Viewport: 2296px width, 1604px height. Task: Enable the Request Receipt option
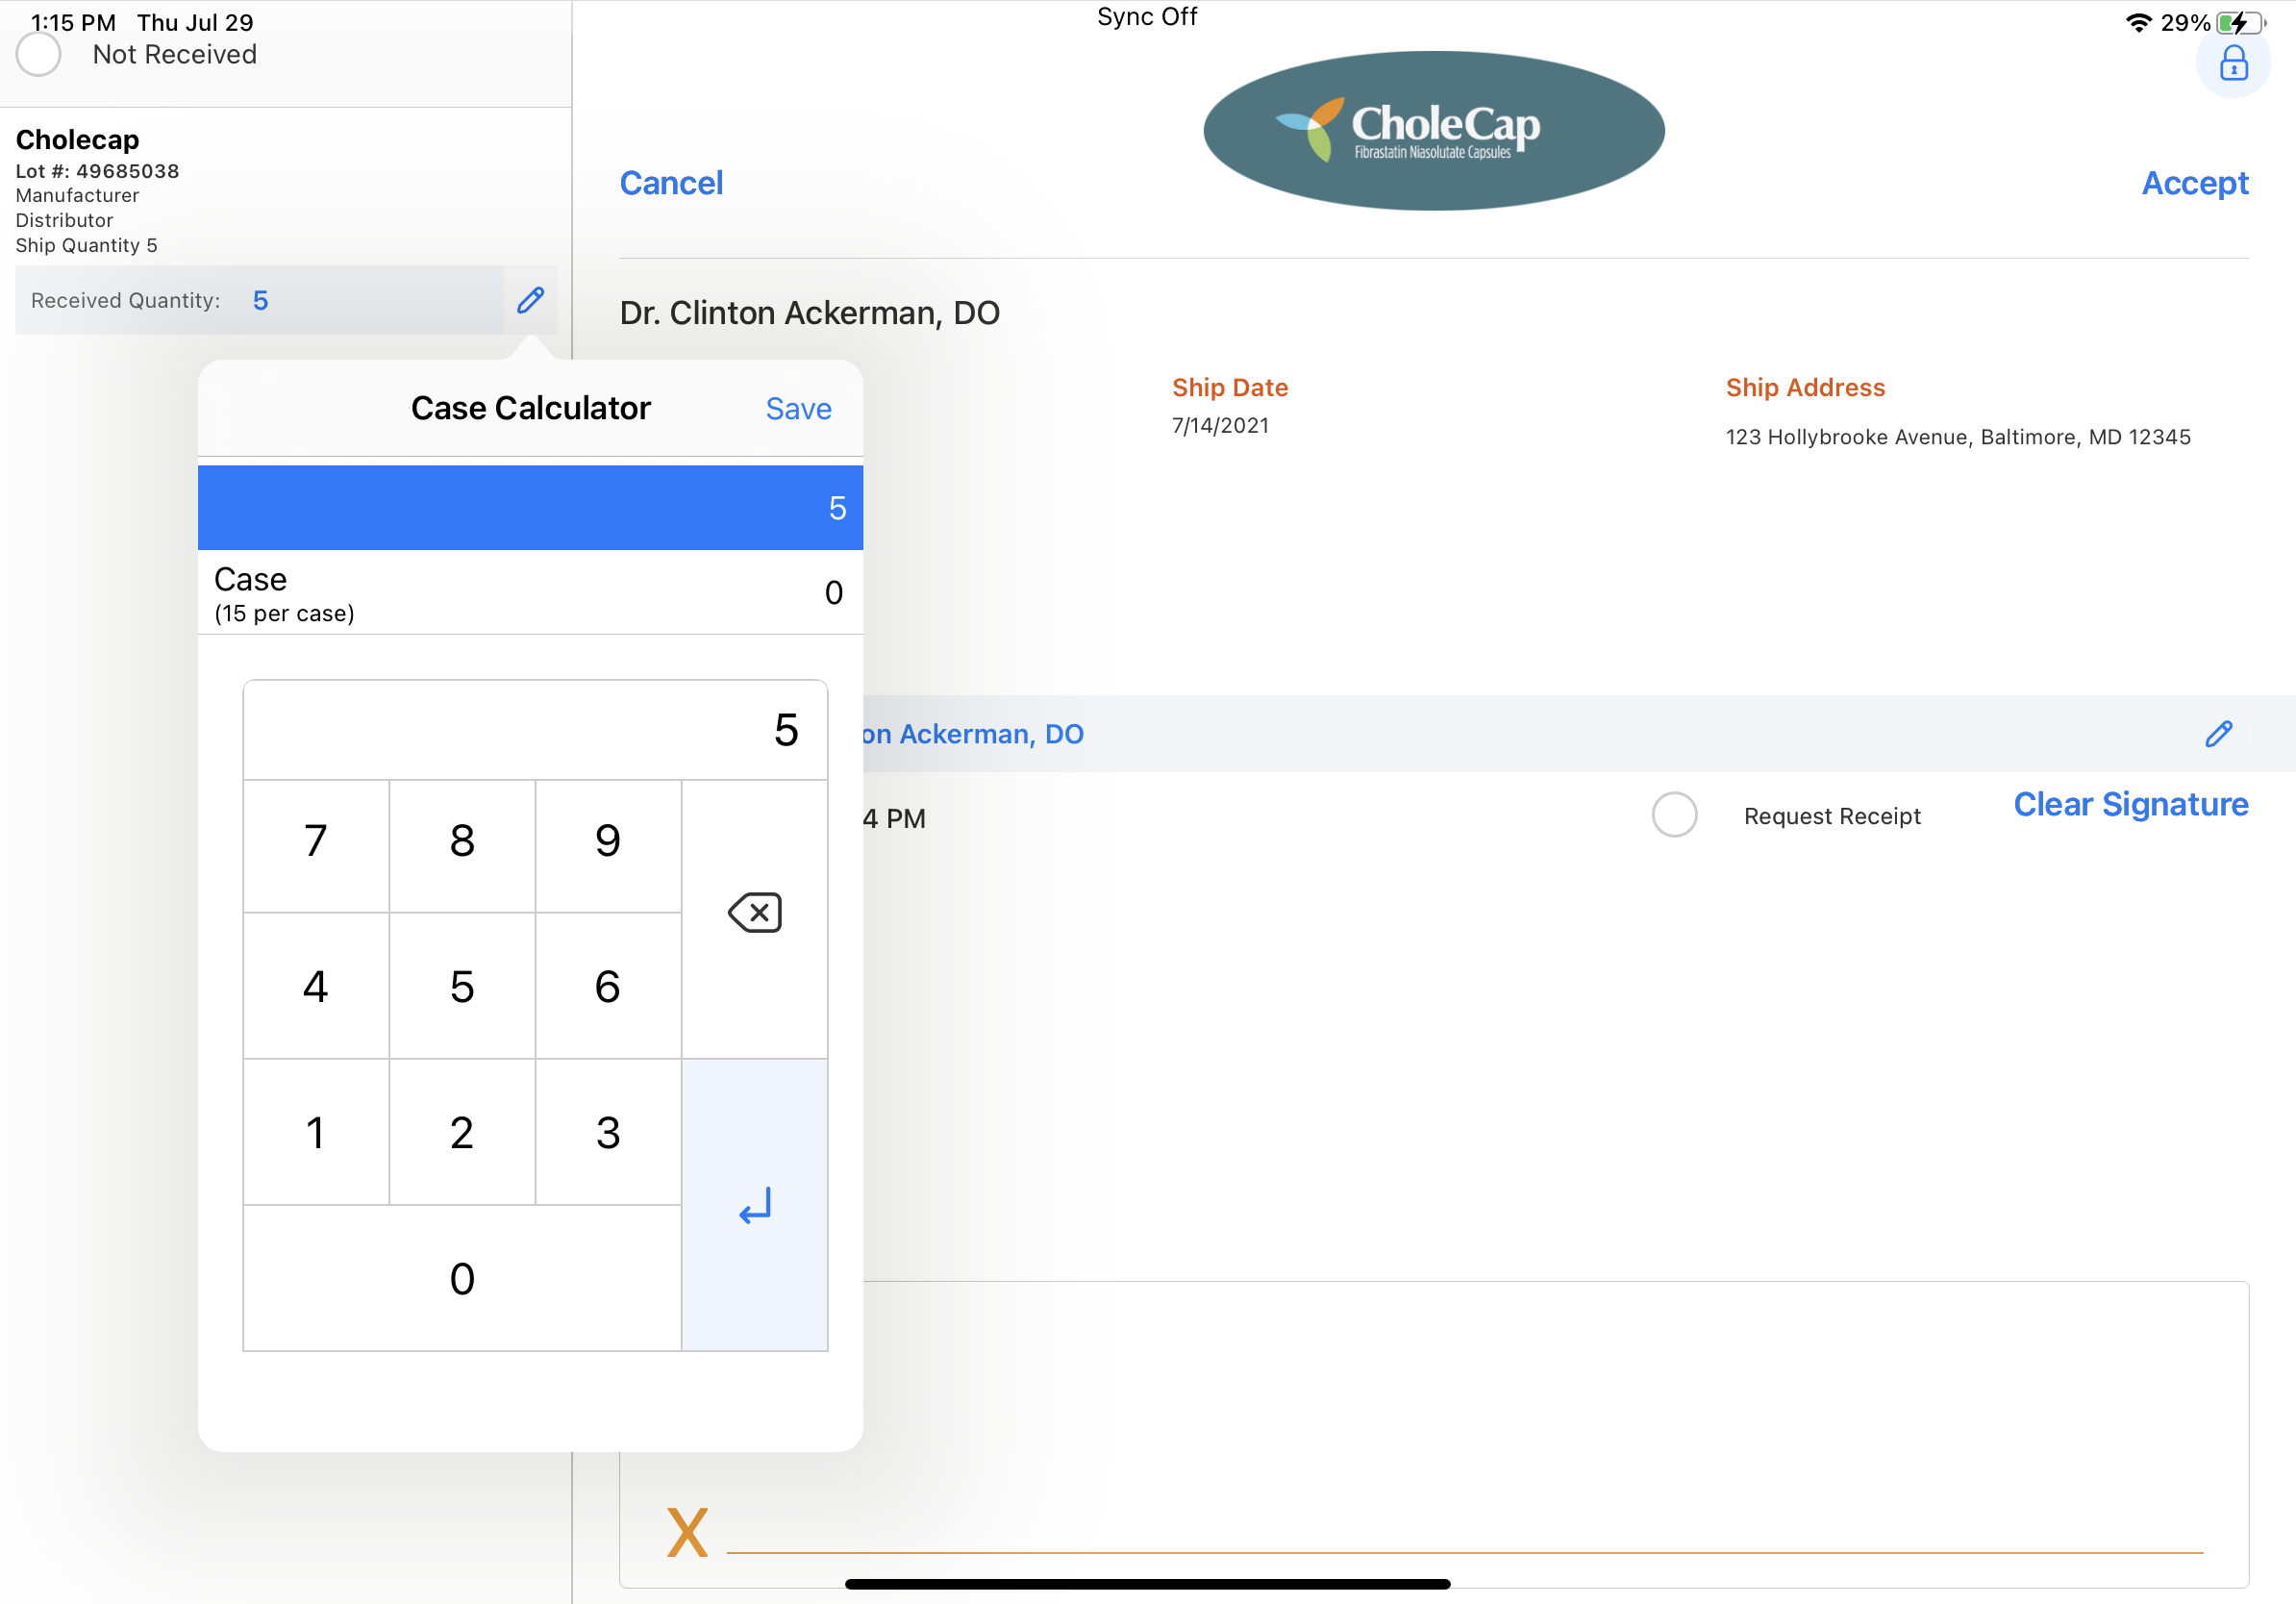pos(1674,815)
